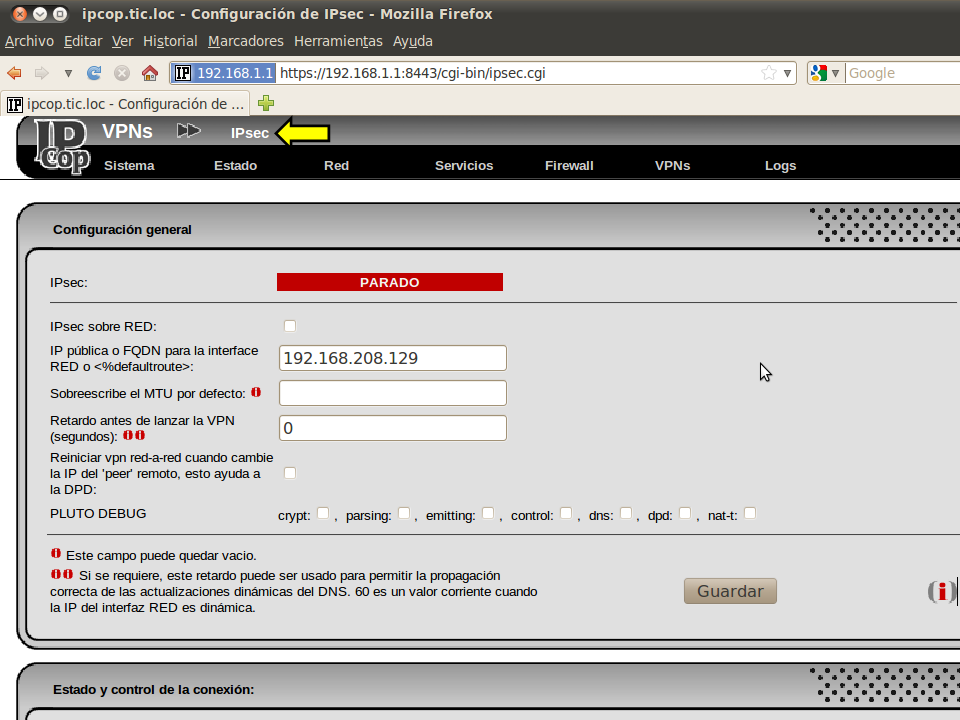The image size is (960, 720).
Task: Check the nat-t debug option
Action: coord(750,514)
